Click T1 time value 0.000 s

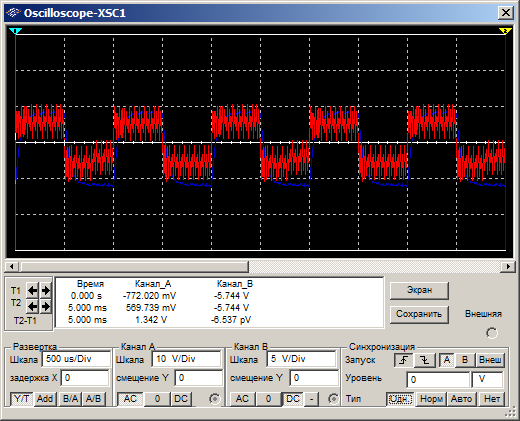[x=86, y=296]
